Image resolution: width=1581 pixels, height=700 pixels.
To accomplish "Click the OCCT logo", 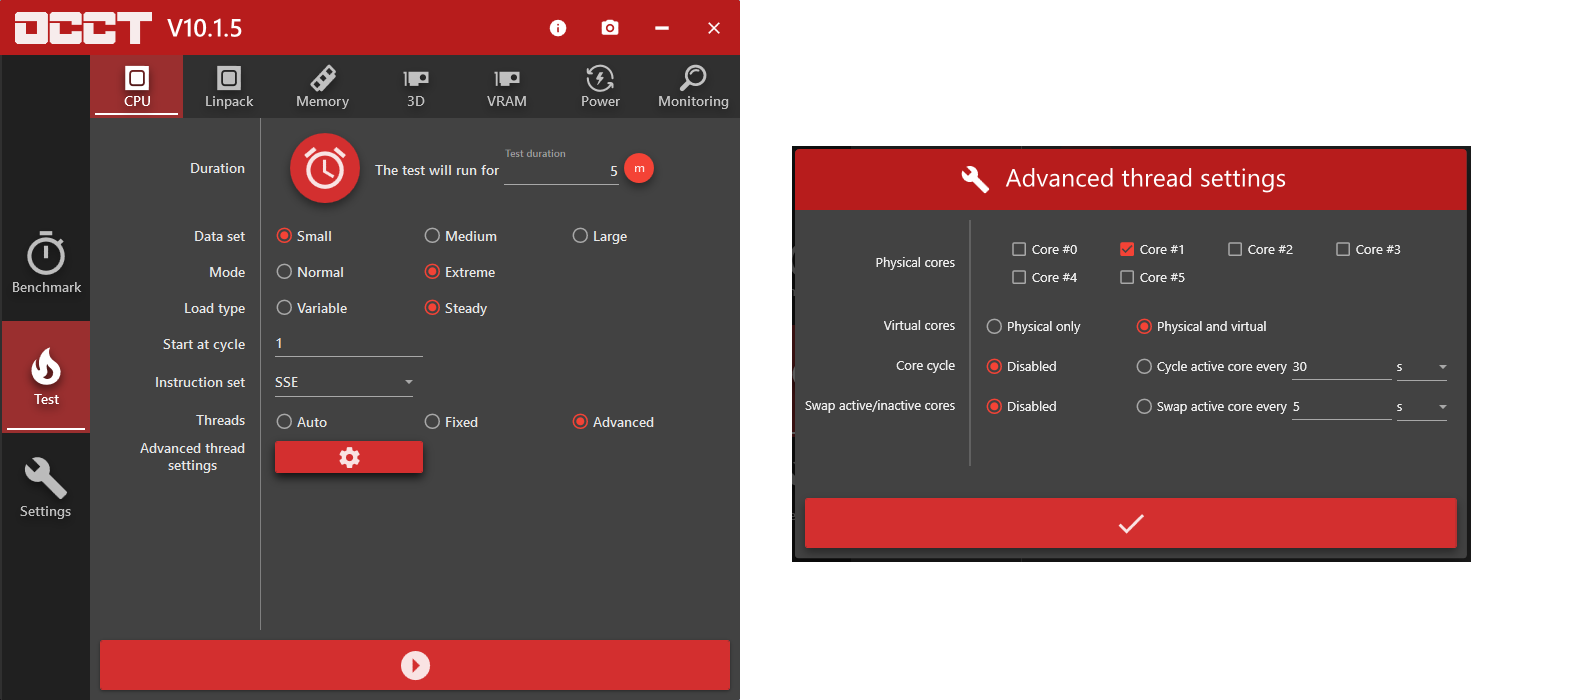I will [x=83, y=28].
